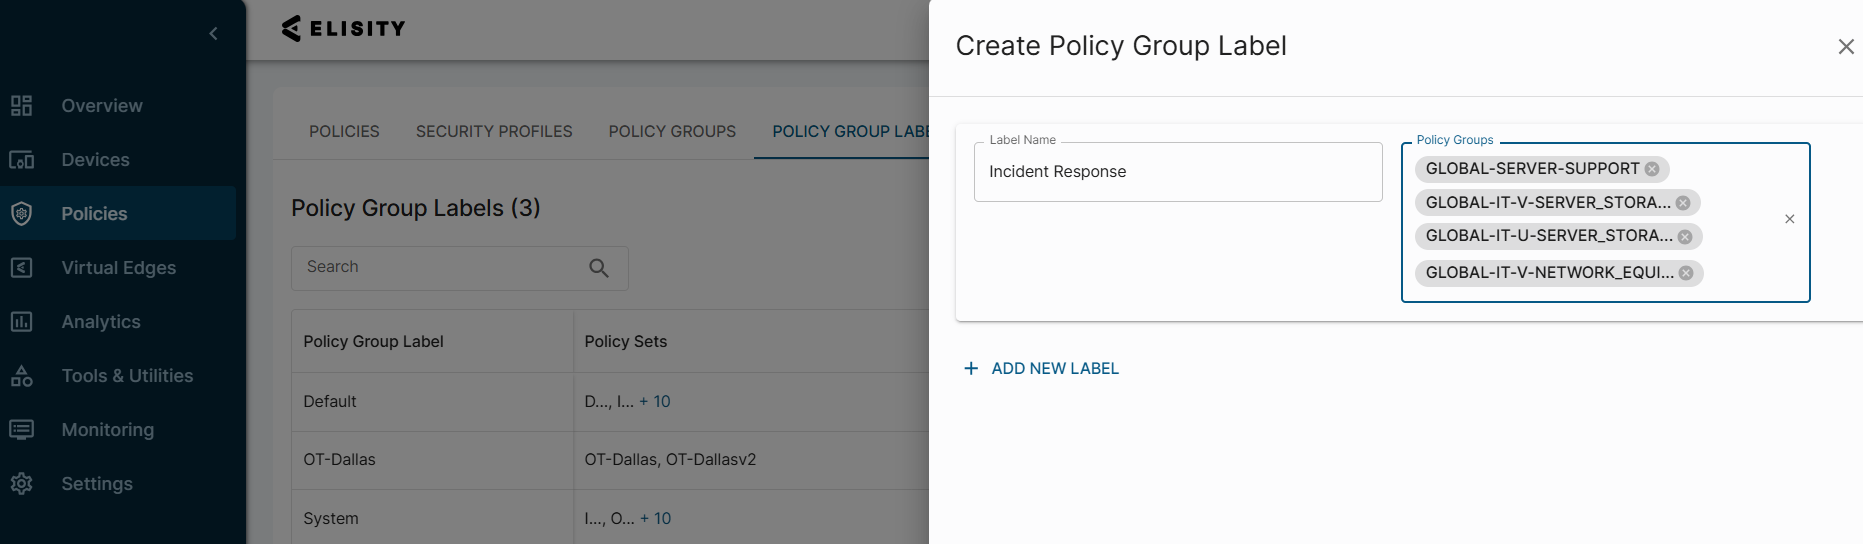Remove the GLOBAL-IT-U-SERVER_STORA chip

[1685, 237]
